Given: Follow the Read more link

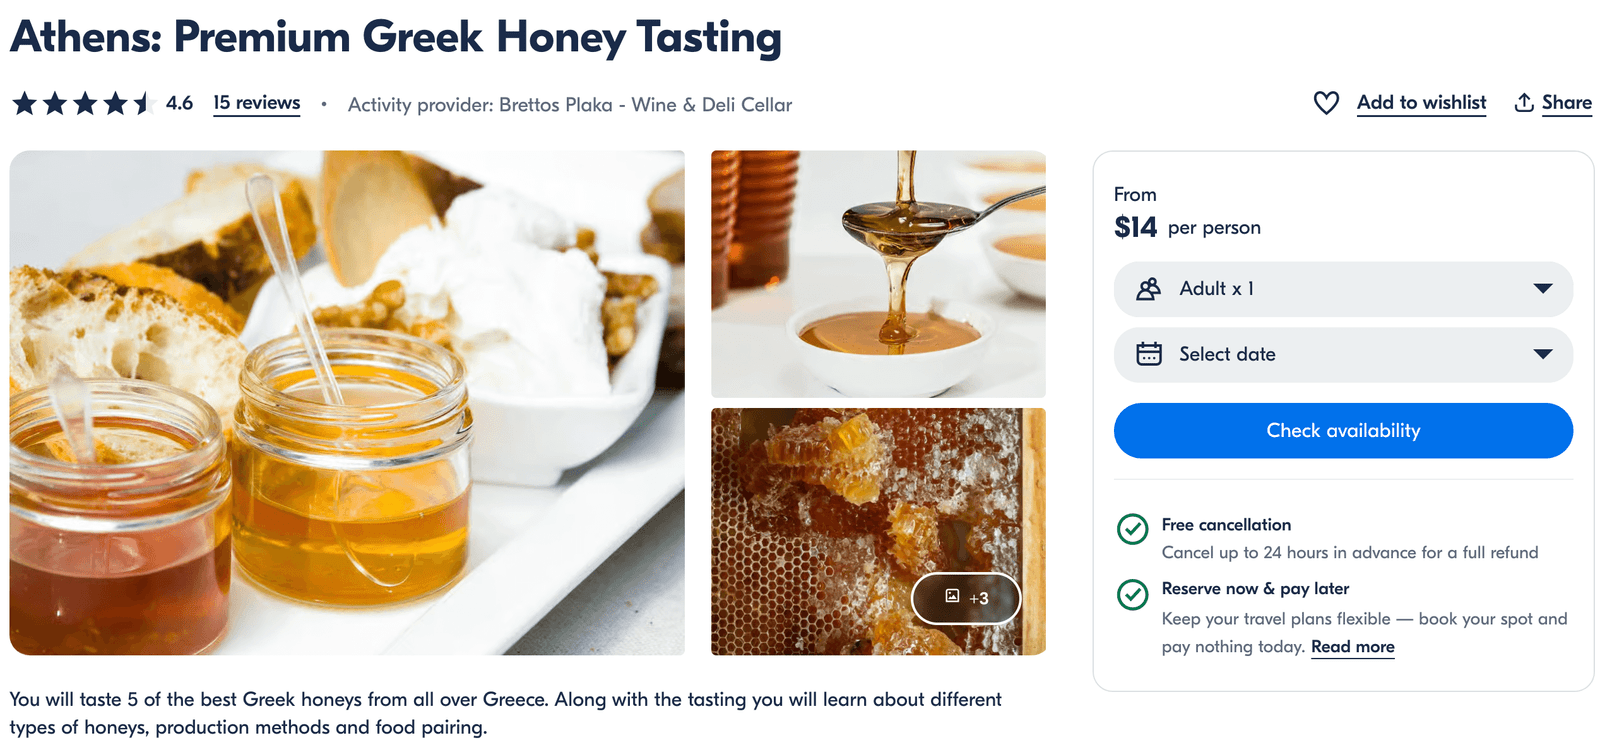Looking at the screenshot, I should click(1352, 647).
